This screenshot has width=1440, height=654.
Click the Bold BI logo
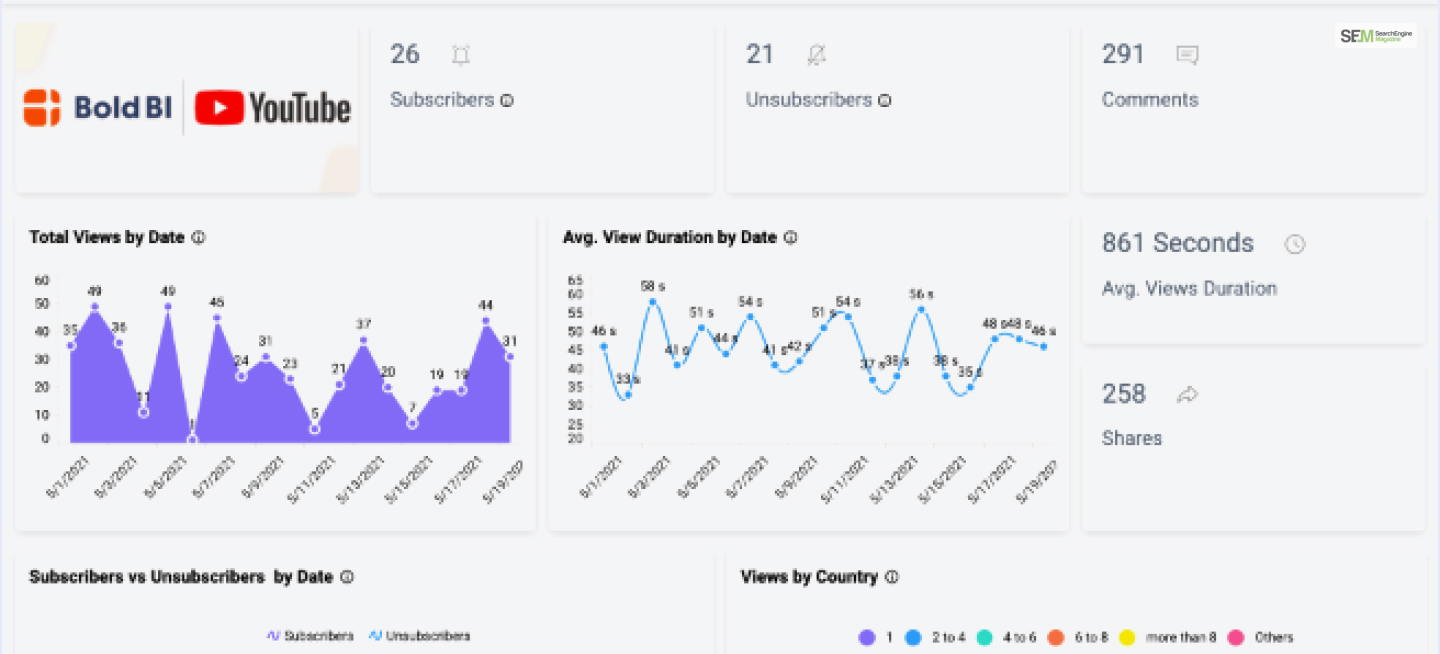[x=98, y=107]
